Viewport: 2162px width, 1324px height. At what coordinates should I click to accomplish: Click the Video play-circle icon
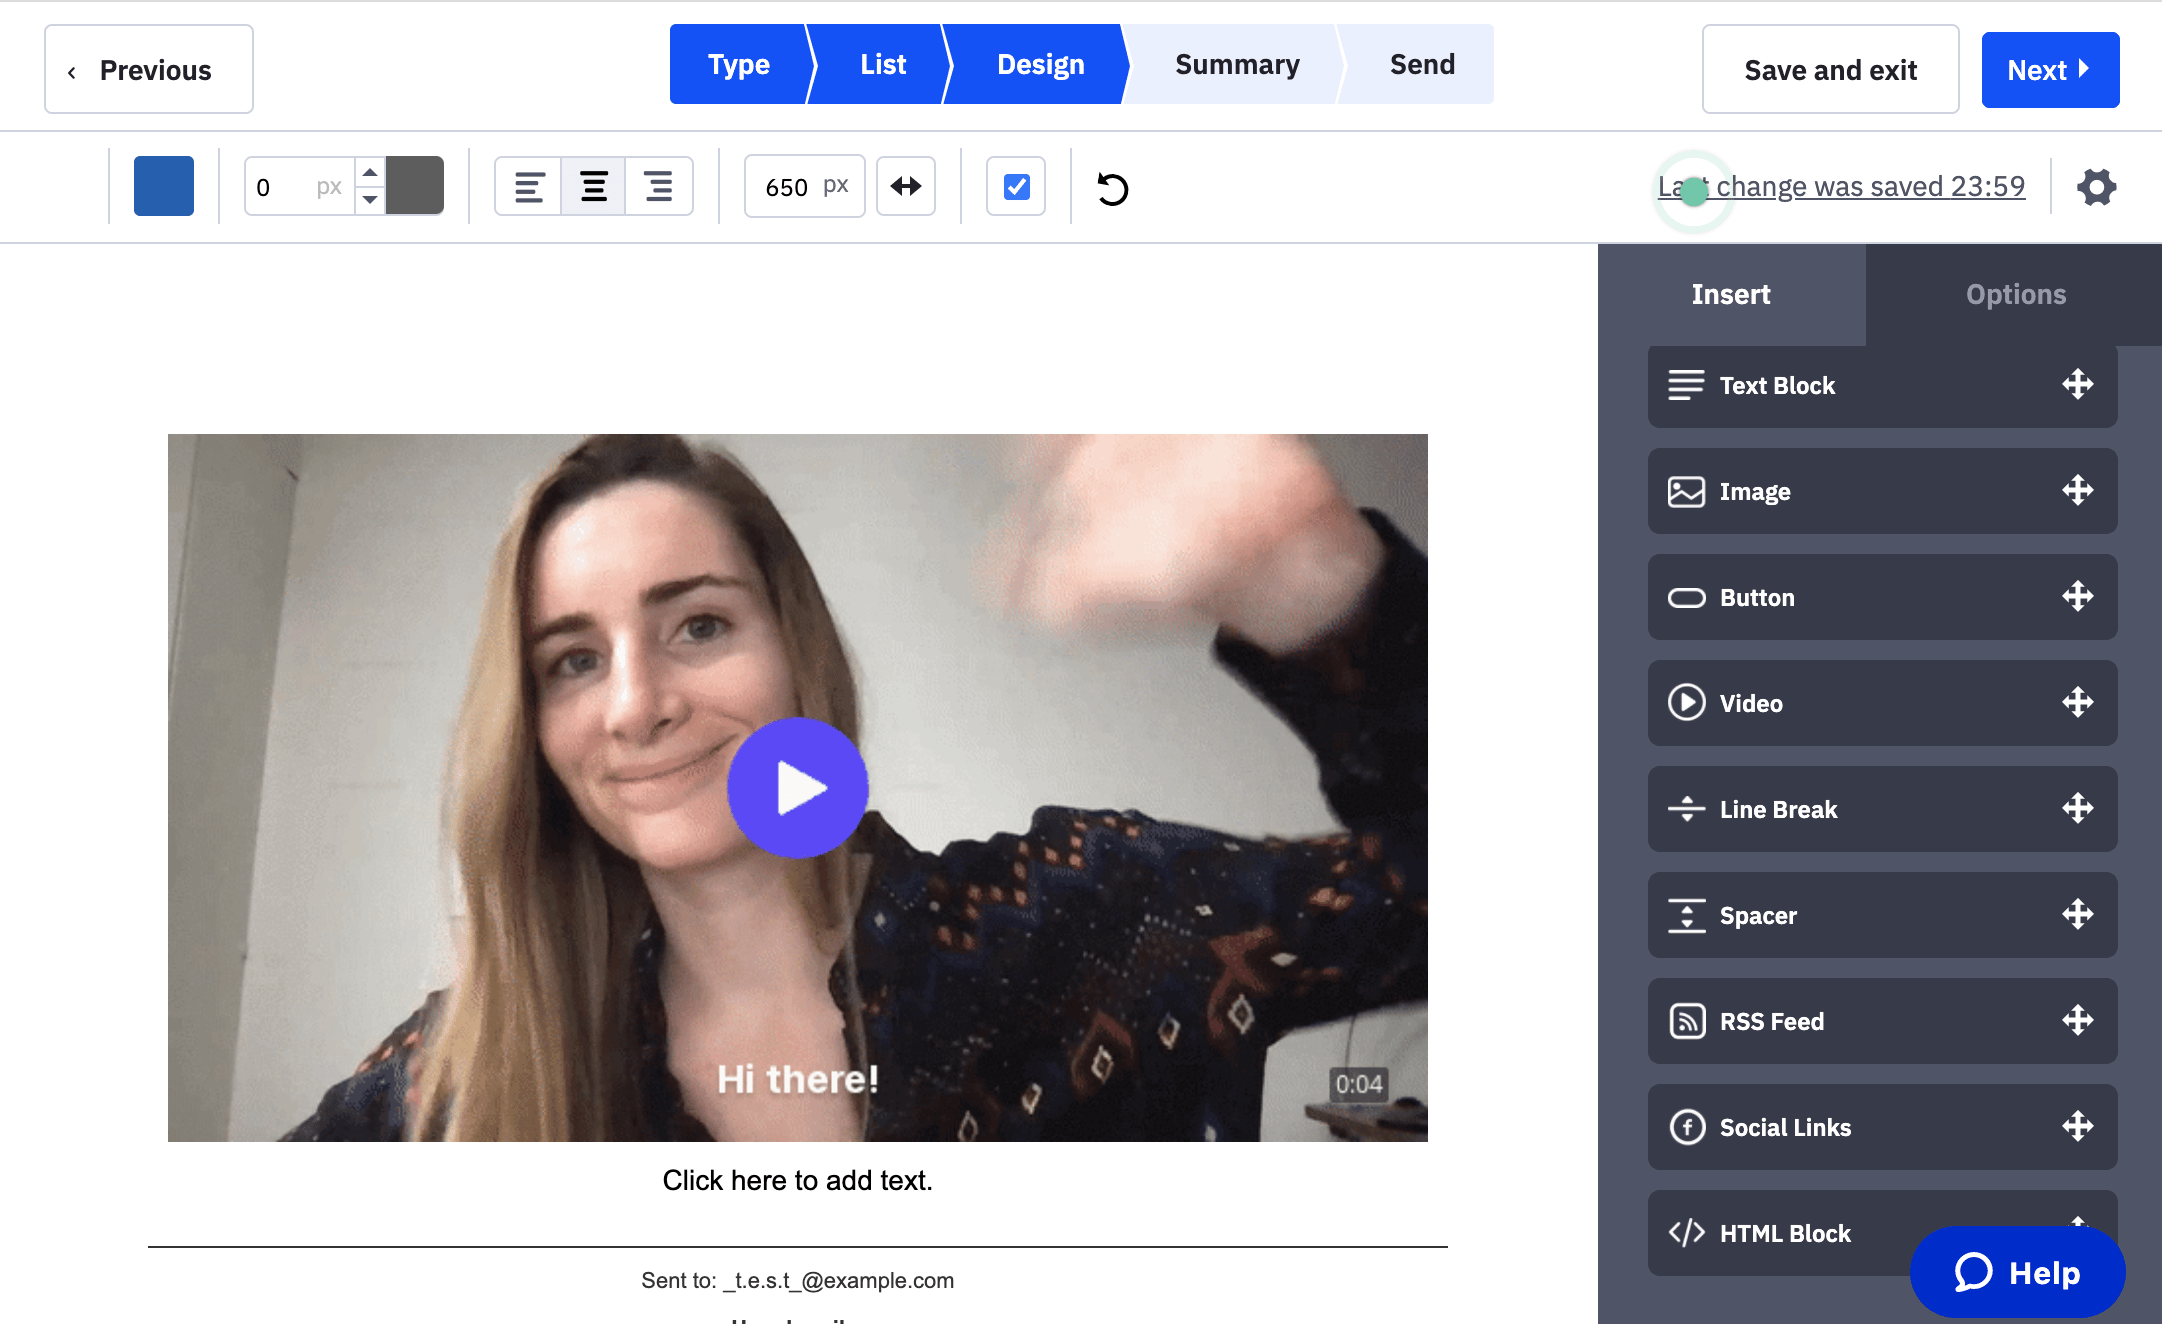pos(1686,702)
